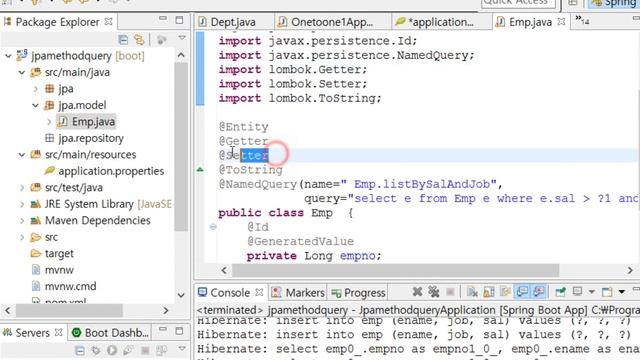Expand the jpa package
Image resolution: width=640 pixels, height=360 pixels.
(36, 89)
